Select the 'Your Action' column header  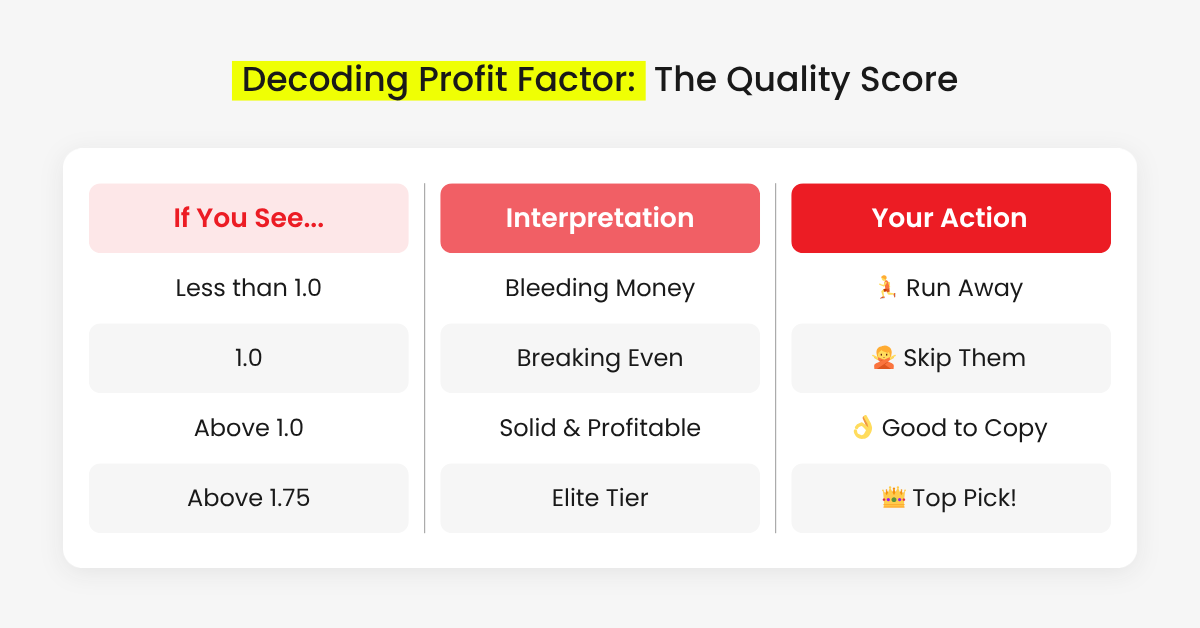click(950, 218)
